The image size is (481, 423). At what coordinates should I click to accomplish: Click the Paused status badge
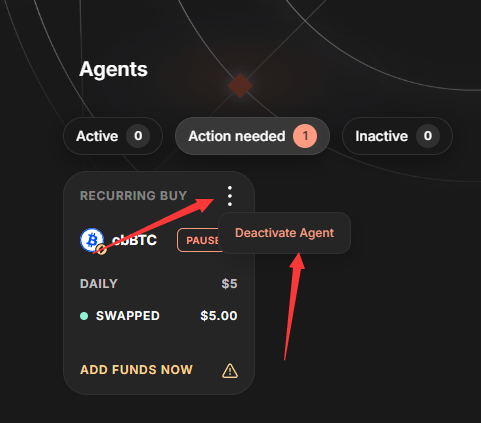(x=199, y=240)
